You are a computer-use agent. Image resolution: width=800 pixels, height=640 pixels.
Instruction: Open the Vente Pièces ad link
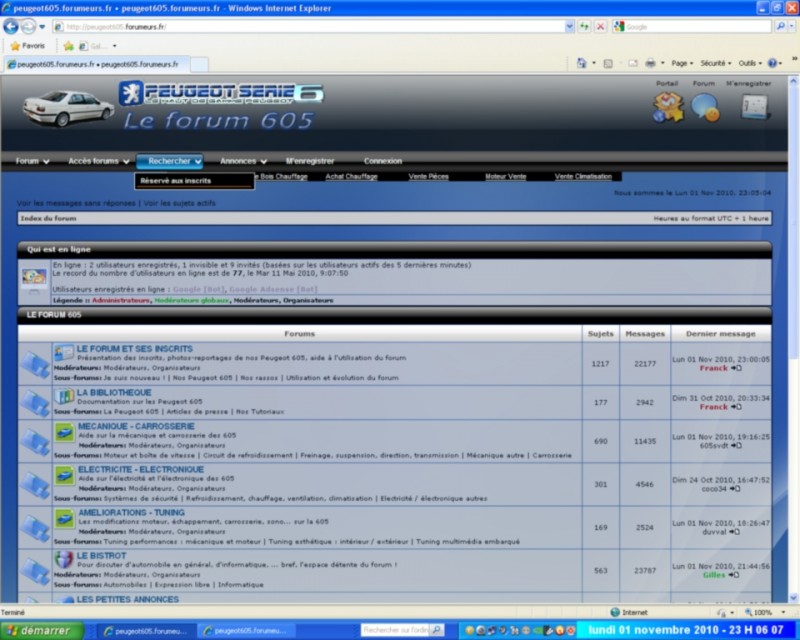(x=429, y=177)
